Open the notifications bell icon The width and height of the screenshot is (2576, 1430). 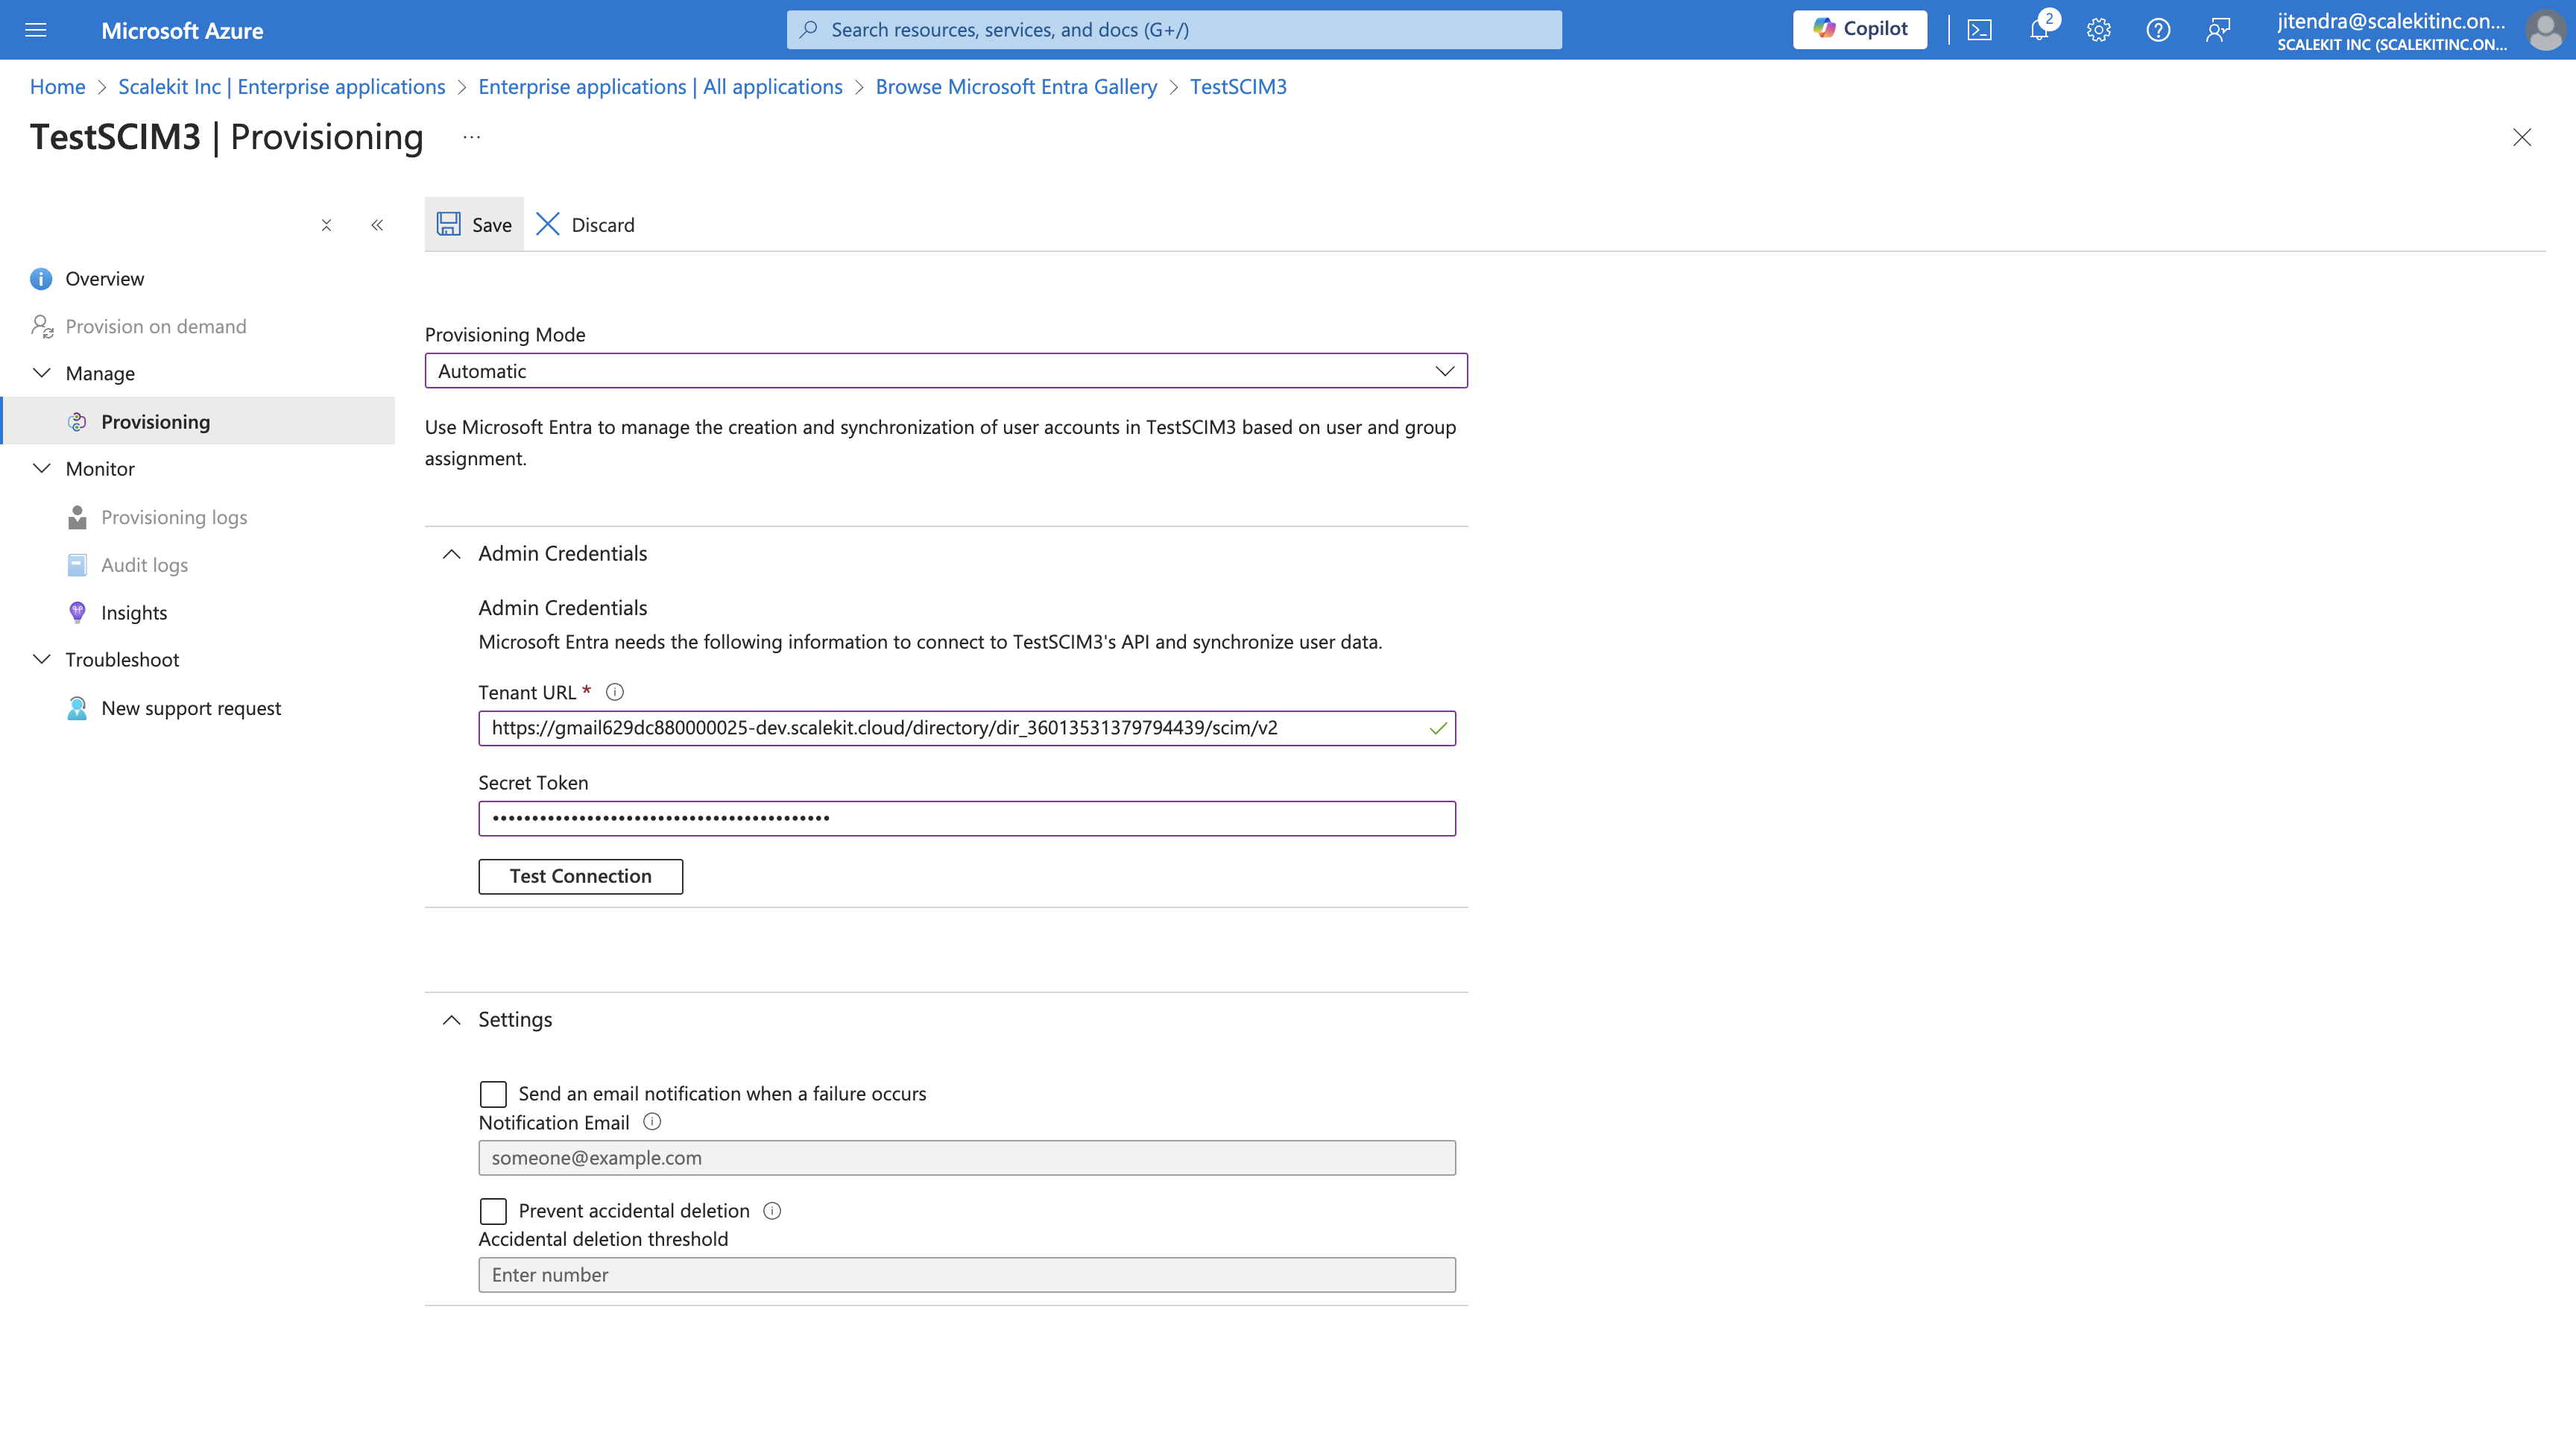pos(2038,30)
